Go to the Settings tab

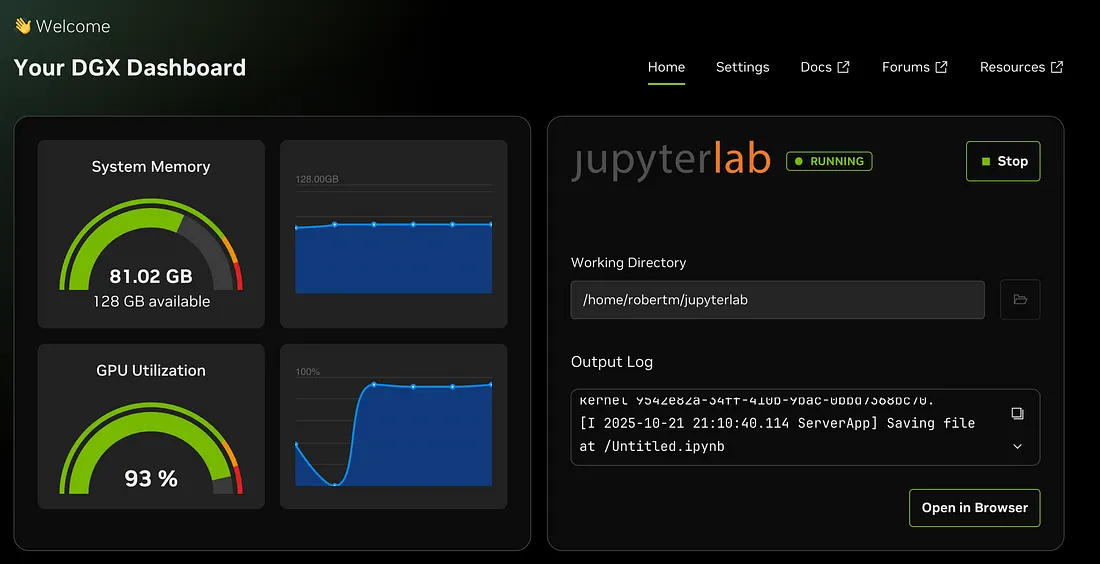point(742,67)
